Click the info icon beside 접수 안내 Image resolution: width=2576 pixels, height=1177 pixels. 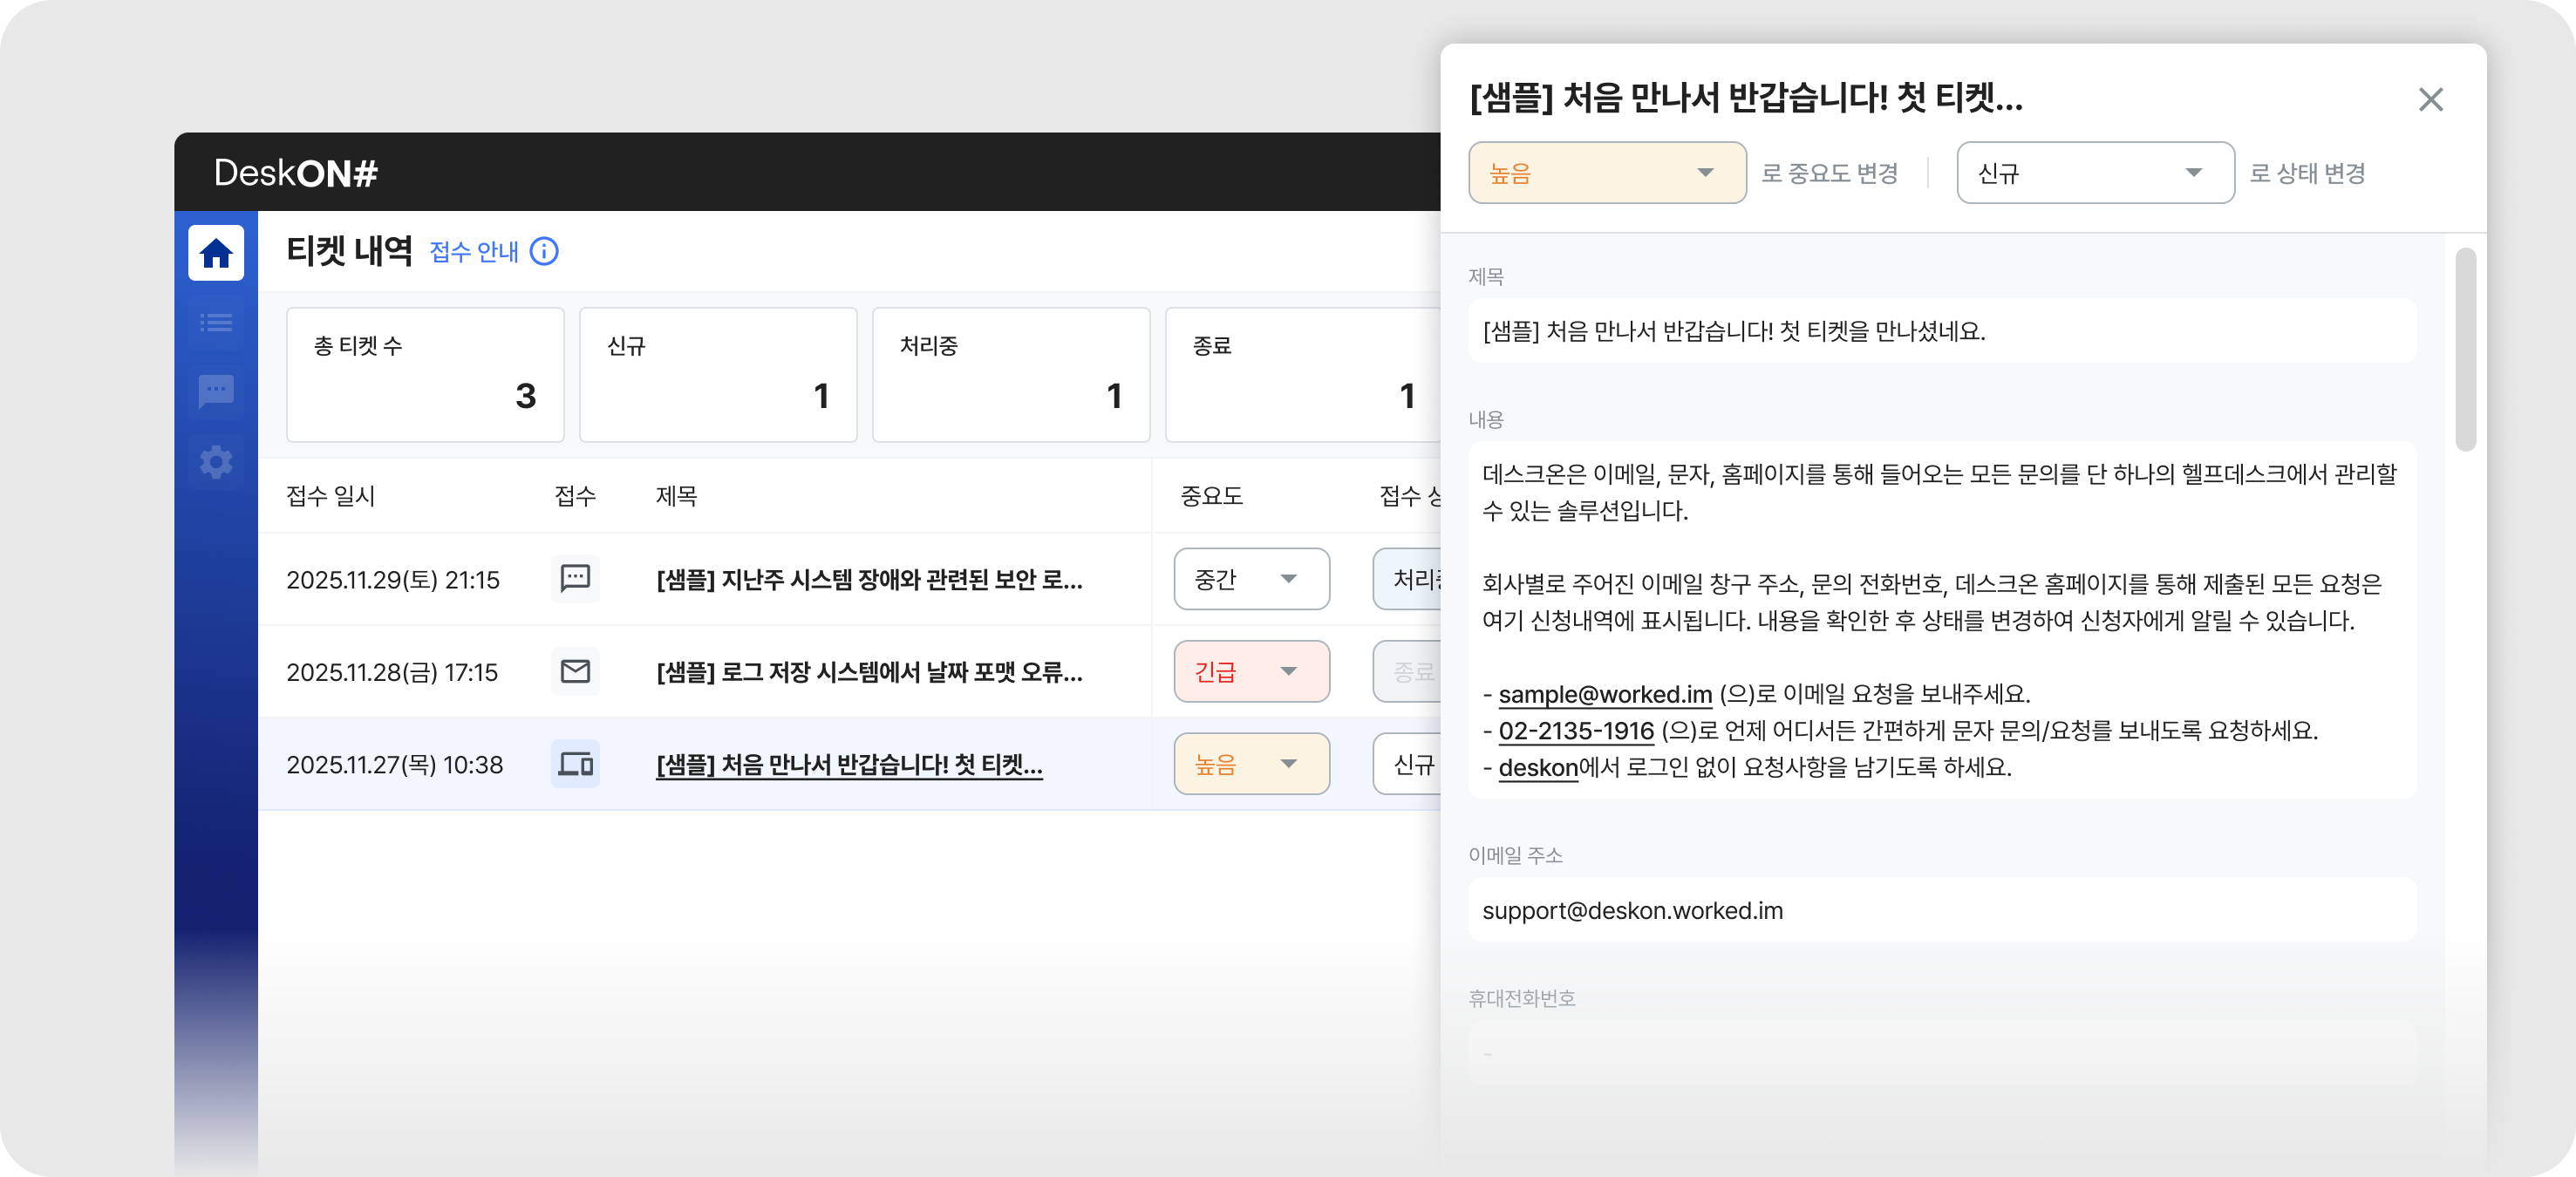coord(544,251)
